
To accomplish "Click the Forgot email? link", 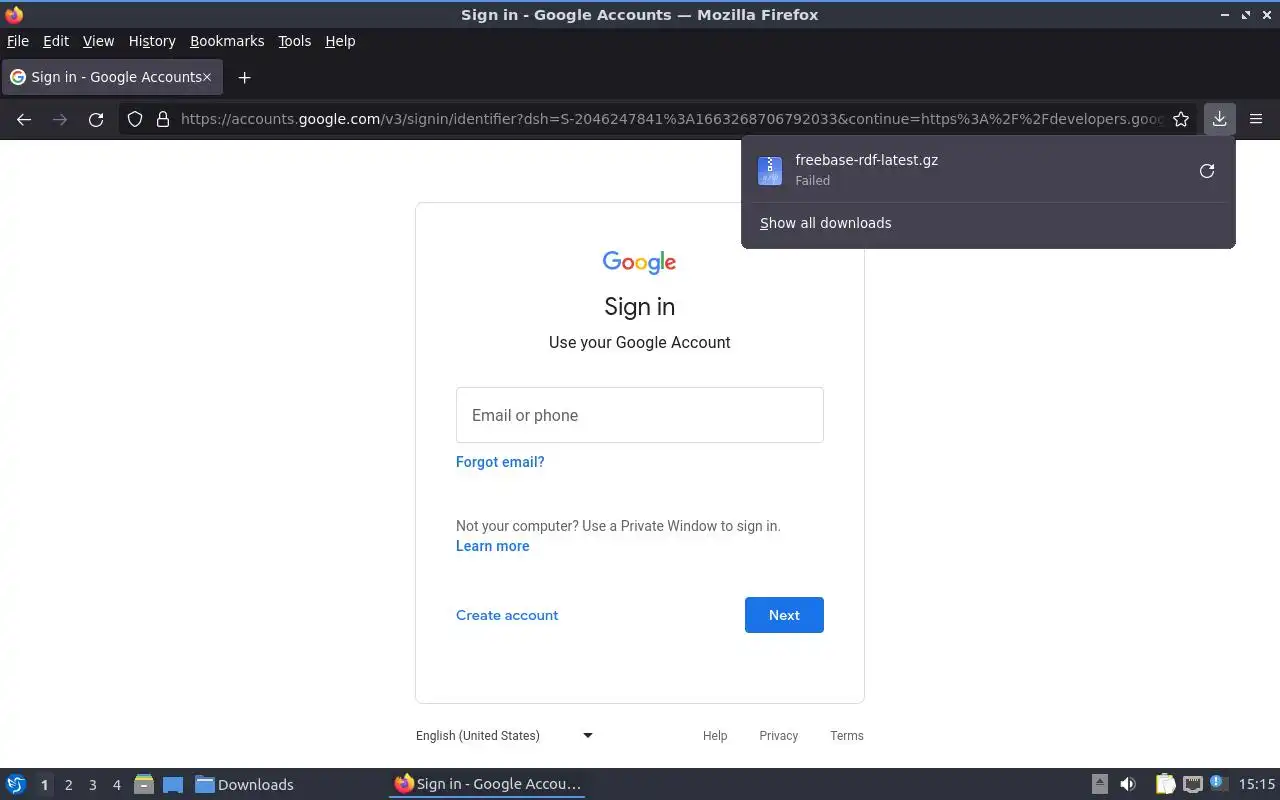I will point(500,462).
